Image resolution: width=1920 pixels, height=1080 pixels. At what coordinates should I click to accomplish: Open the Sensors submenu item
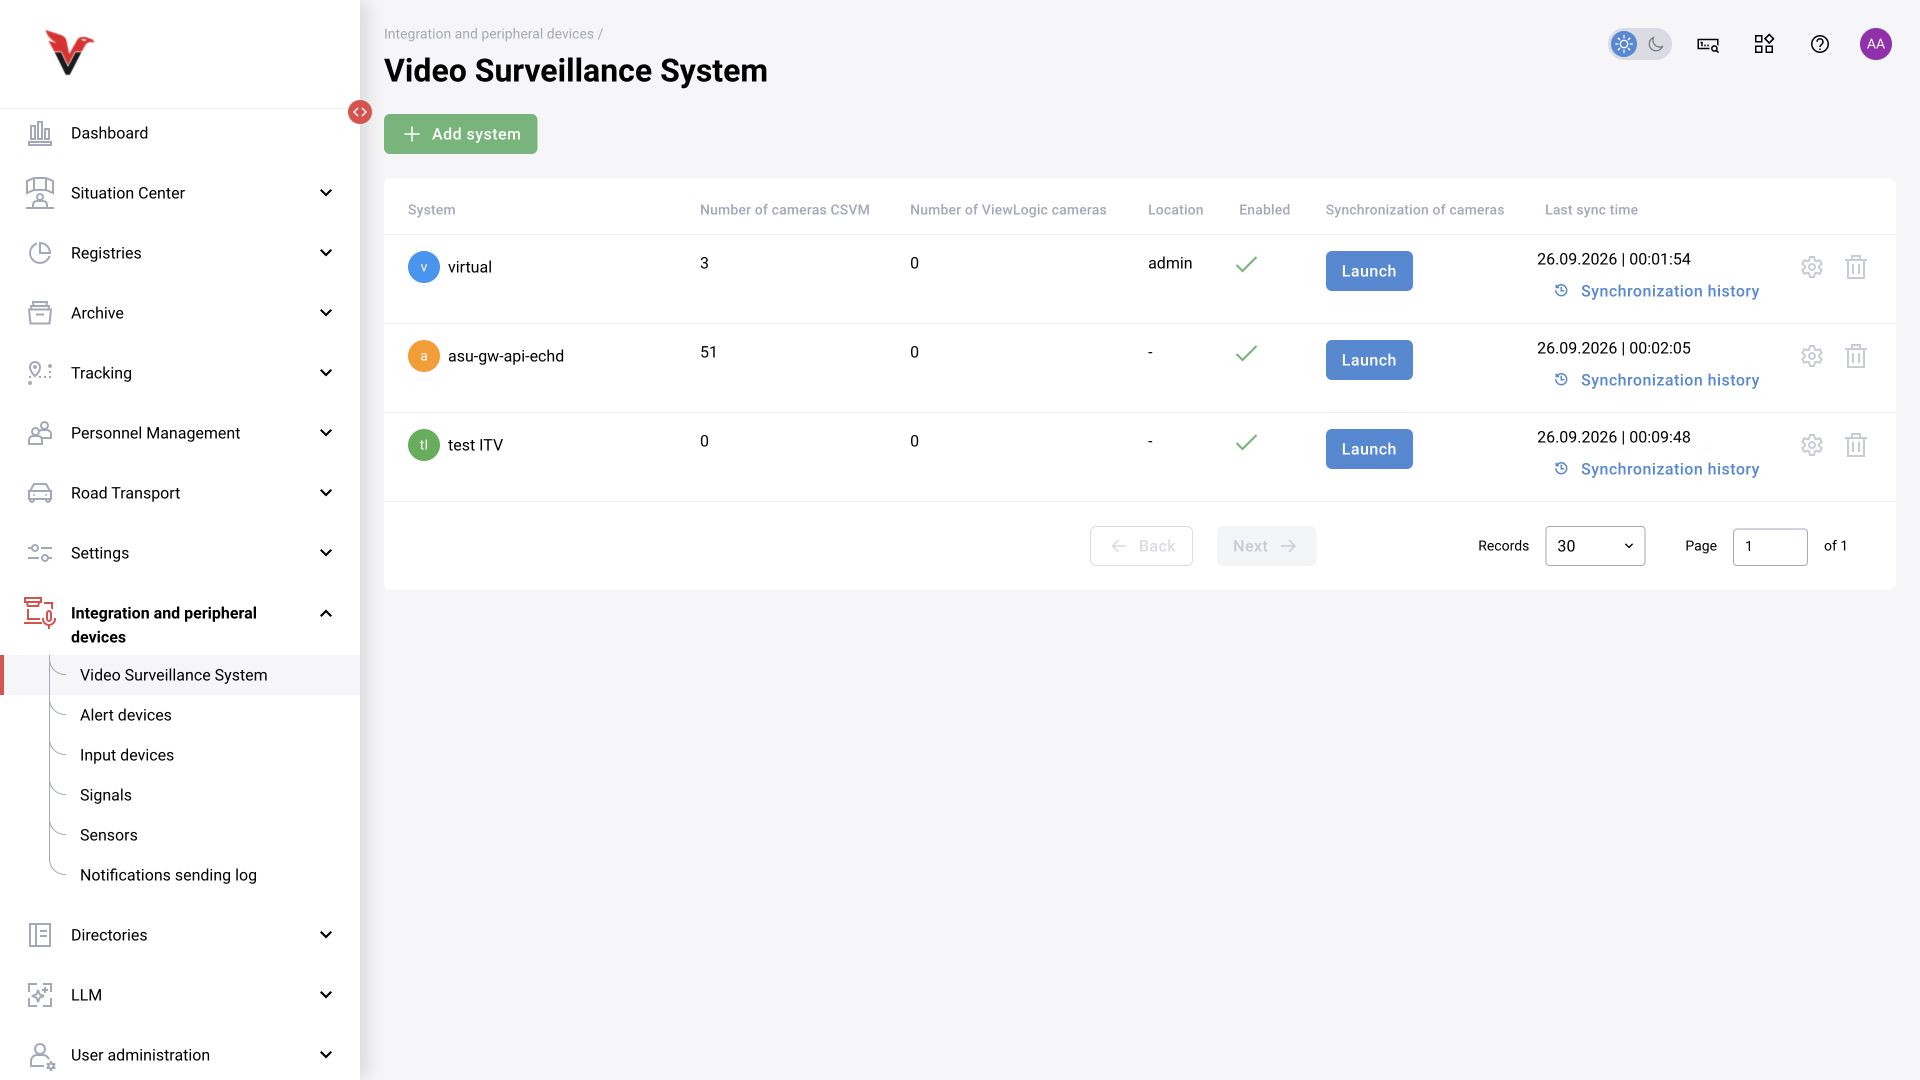(x=109, y=835)
